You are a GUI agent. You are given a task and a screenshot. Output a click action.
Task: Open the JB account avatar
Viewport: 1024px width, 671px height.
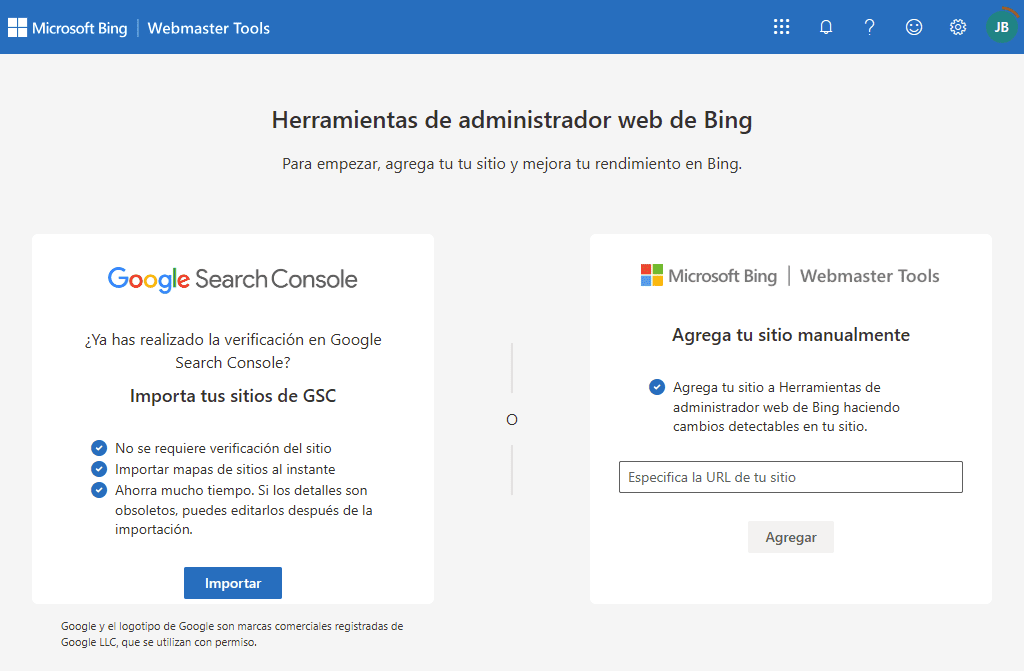click(1001, 27)
